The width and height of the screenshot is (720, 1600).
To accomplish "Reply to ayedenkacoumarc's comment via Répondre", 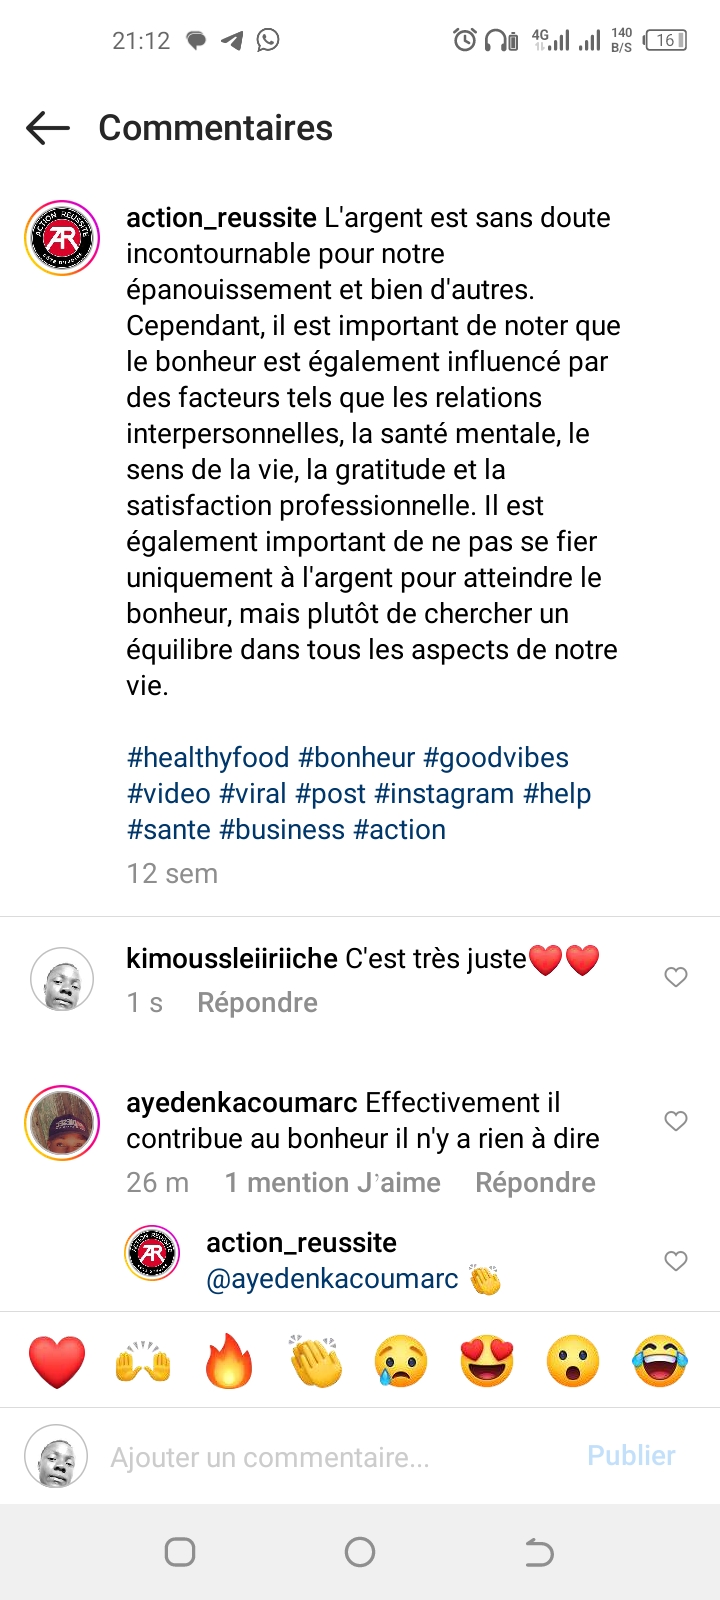I will [535, 1183].
